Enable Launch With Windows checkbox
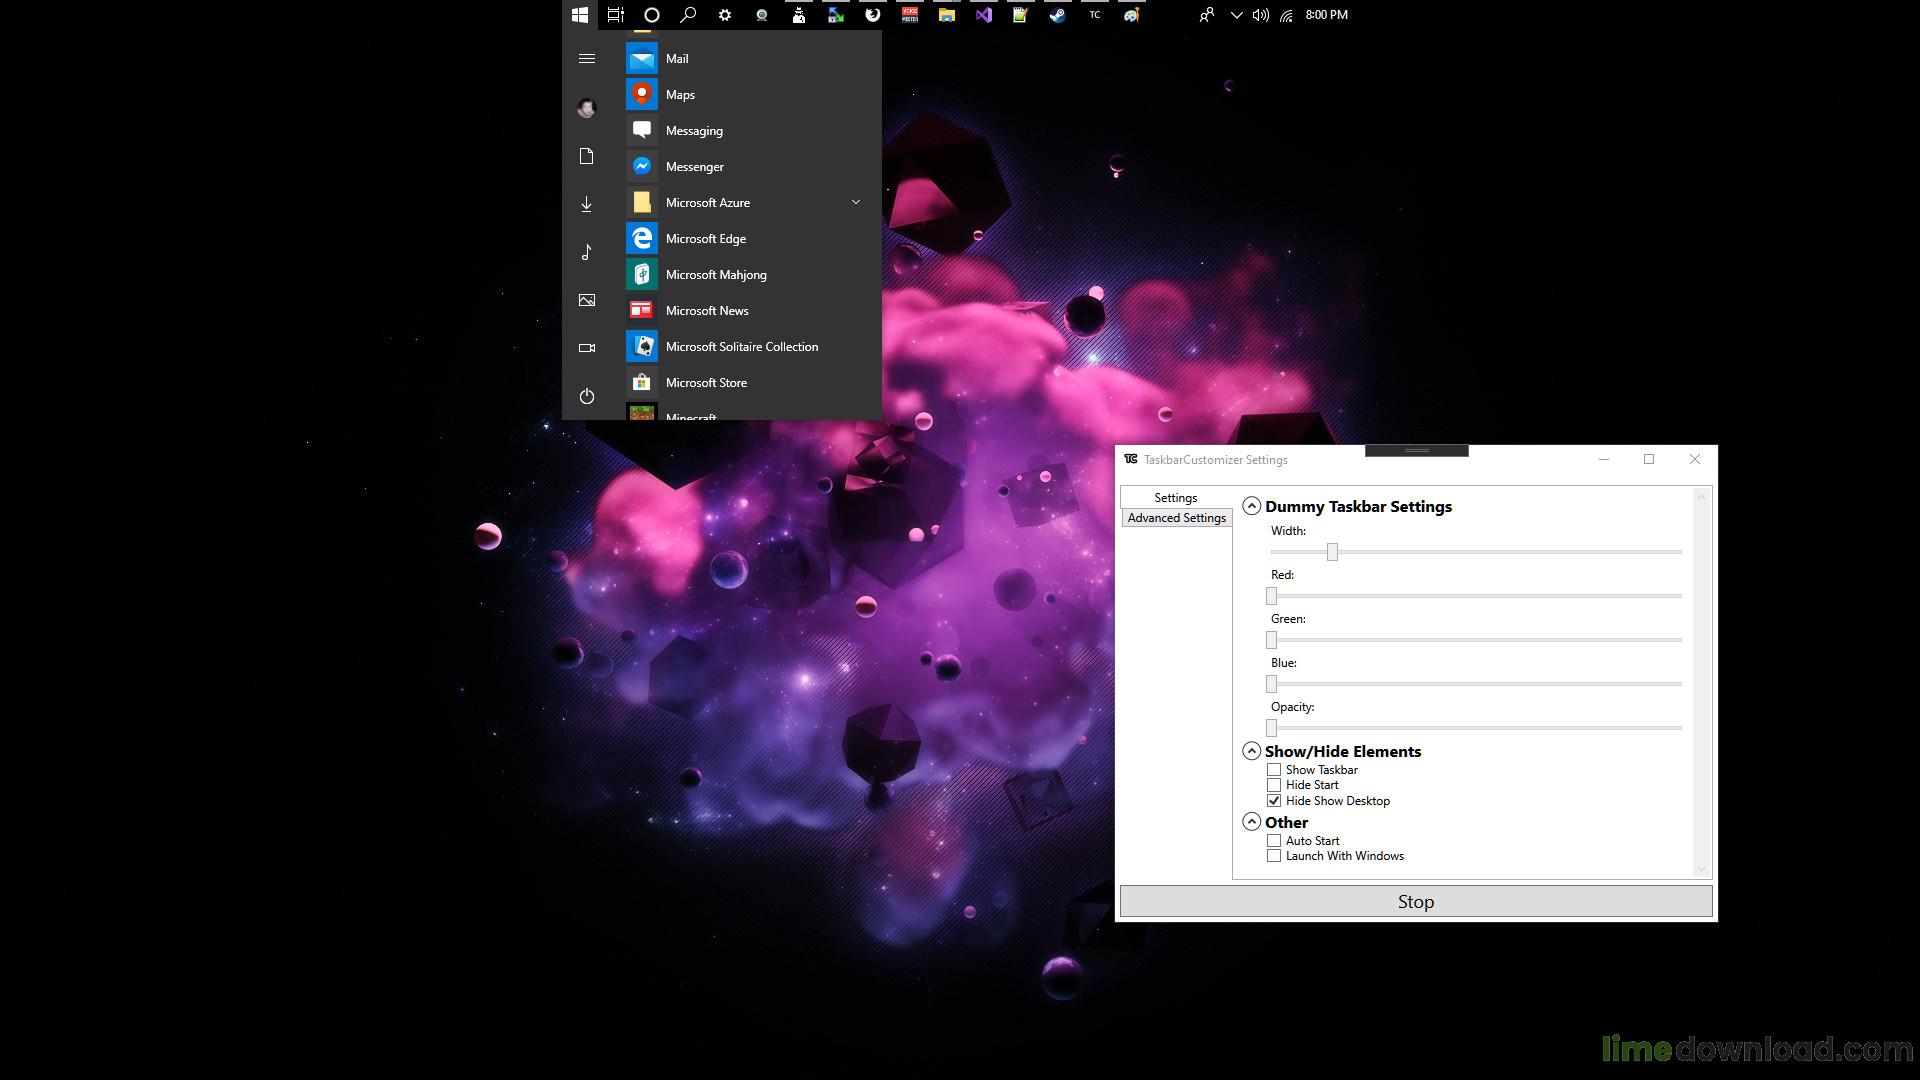 [1274, 856]
